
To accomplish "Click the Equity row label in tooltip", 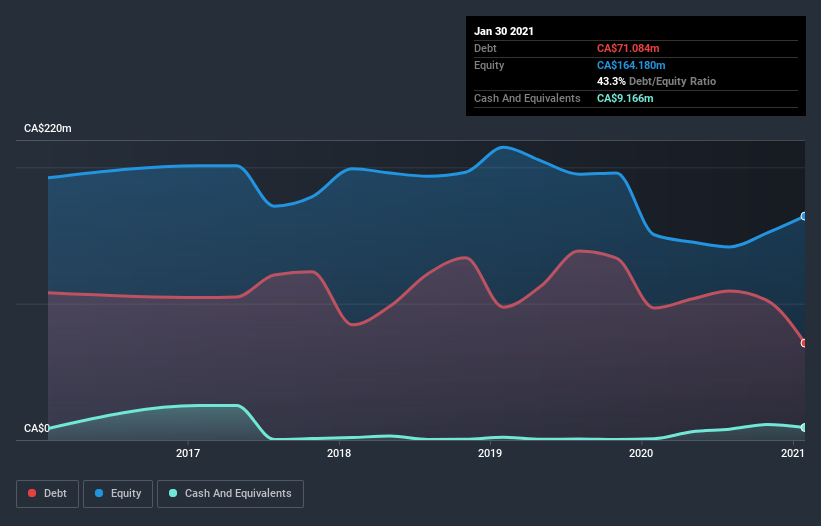I will 489,65.
